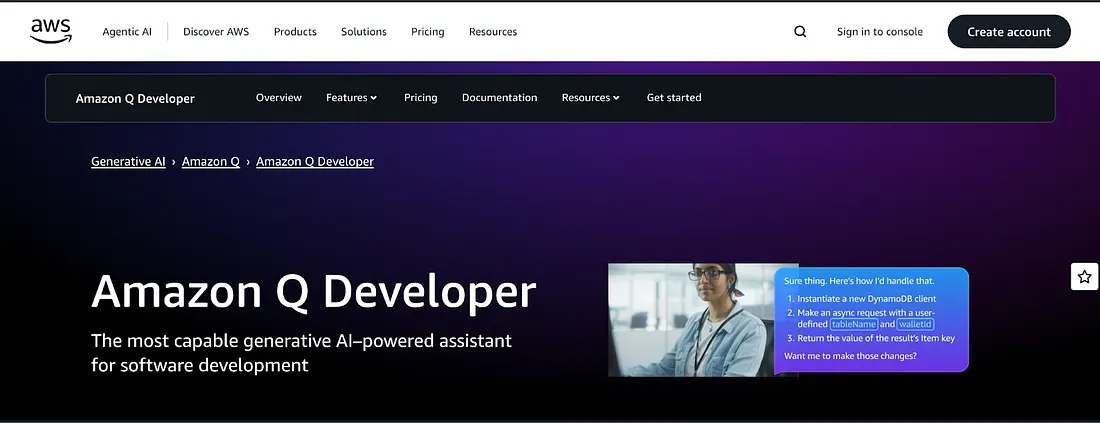
Task: Expand the Resources dropdown in subnav
Action: [591, 98]
